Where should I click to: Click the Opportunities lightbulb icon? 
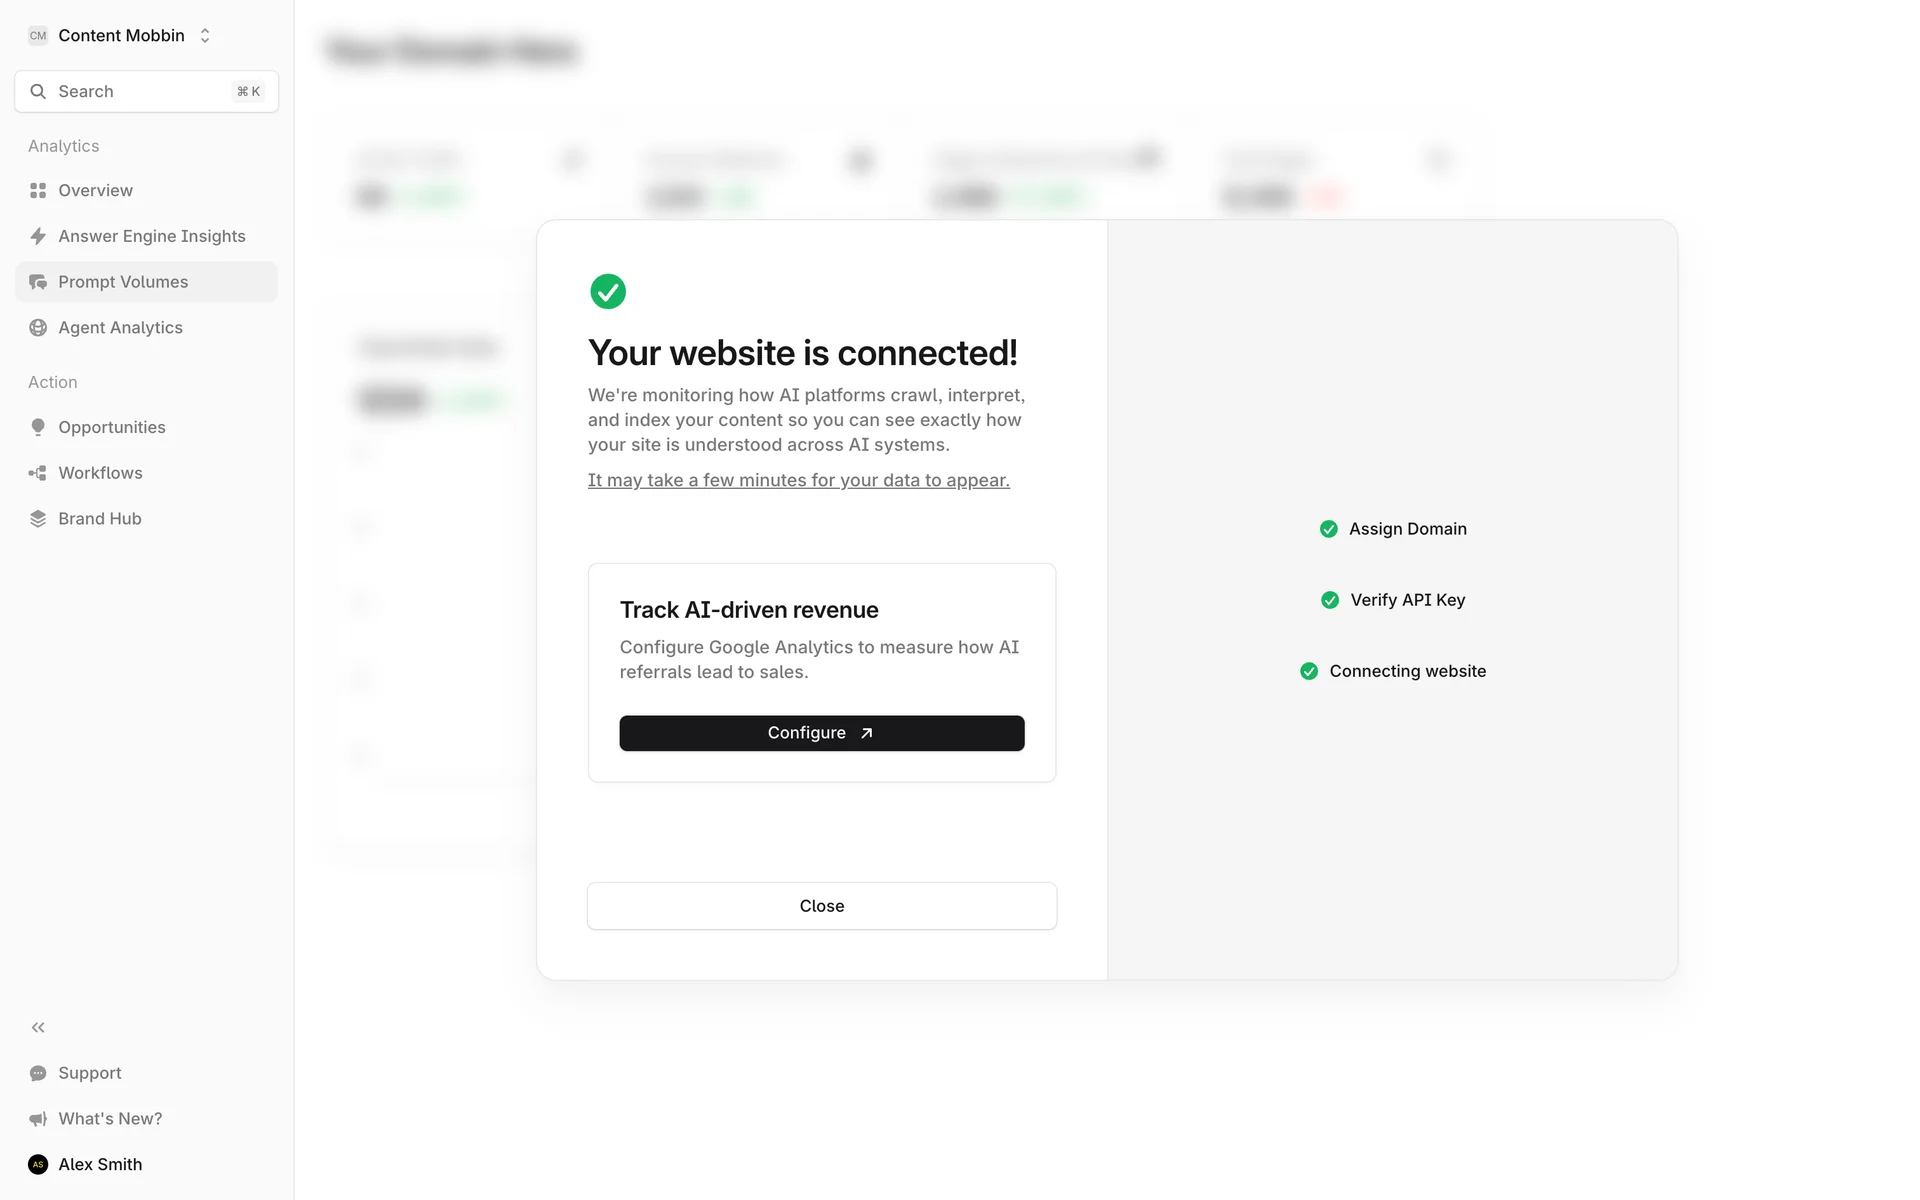(x=38, y=427)
